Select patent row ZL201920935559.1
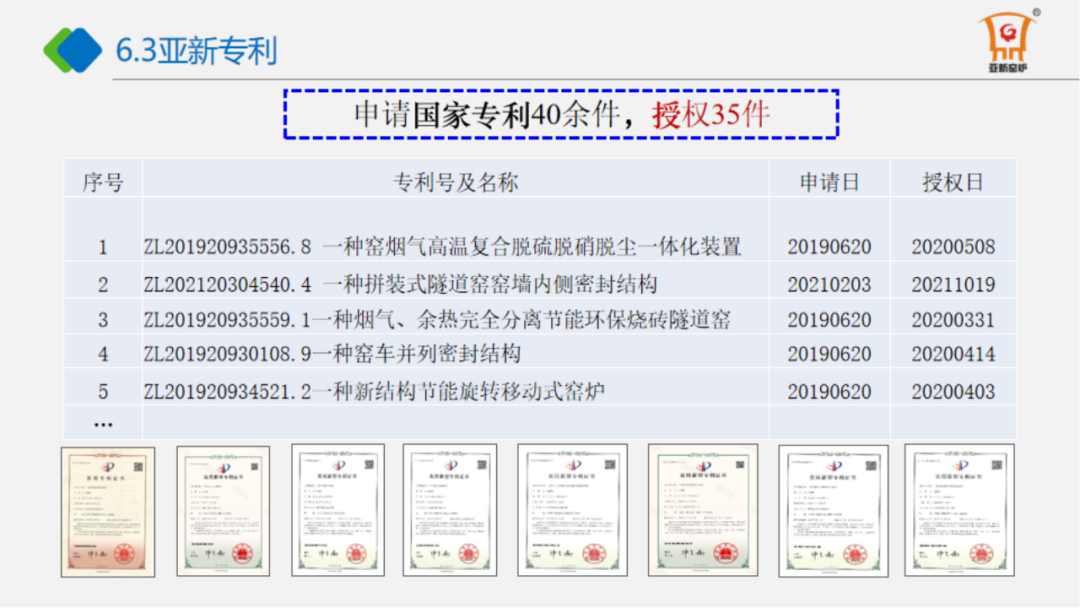1080x608 pixels. point(437,320)
